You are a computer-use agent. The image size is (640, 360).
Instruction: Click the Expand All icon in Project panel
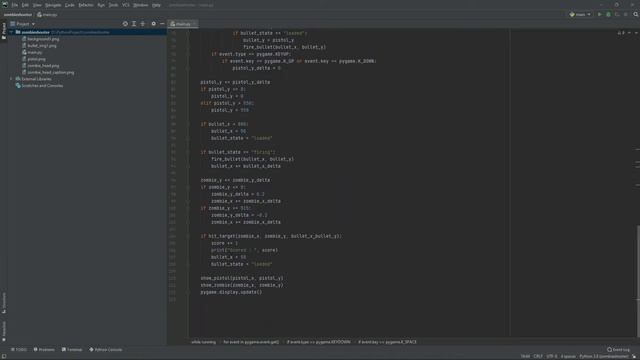coord(134,24)
